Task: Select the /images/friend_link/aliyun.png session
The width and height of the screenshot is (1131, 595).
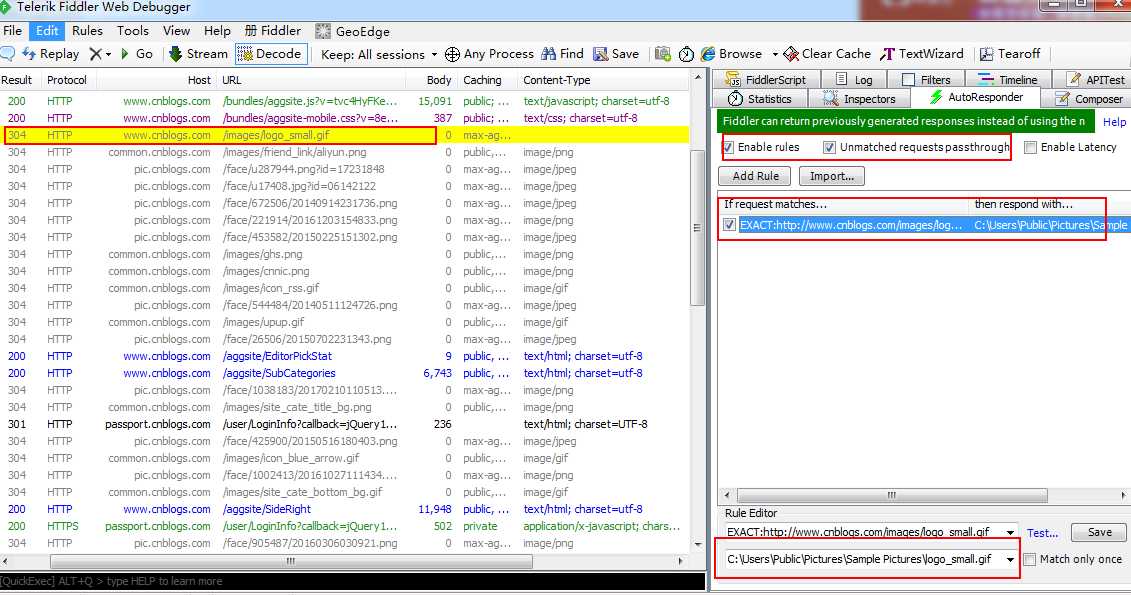Action: click(345, 152)
